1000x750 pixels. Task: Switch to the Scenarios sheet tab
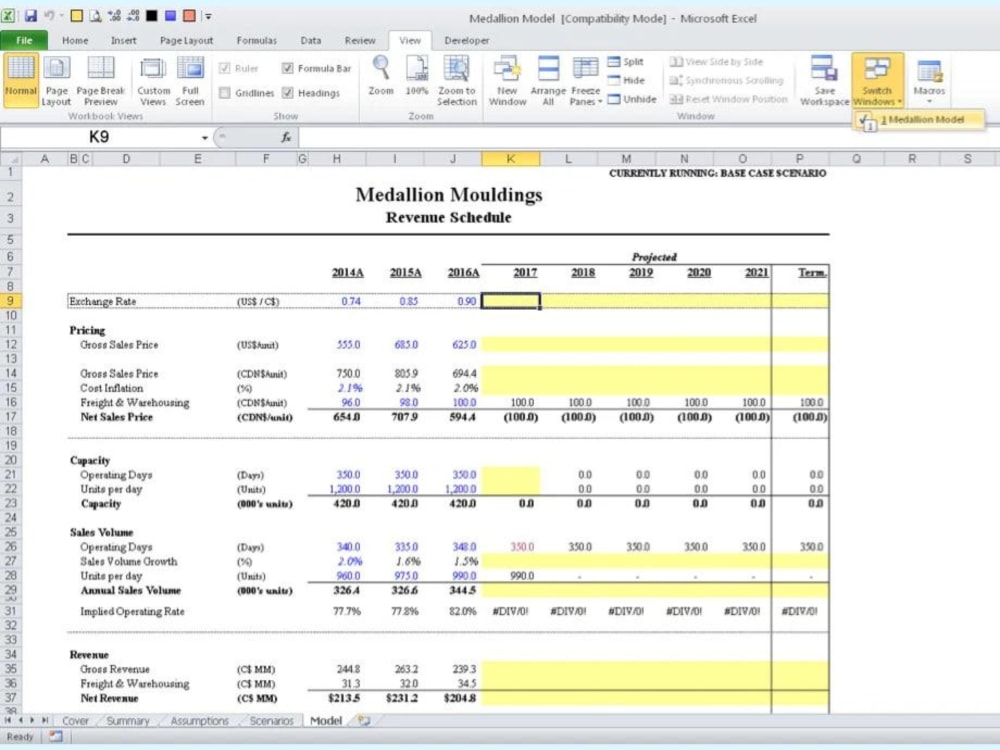(x=271, y=721)
